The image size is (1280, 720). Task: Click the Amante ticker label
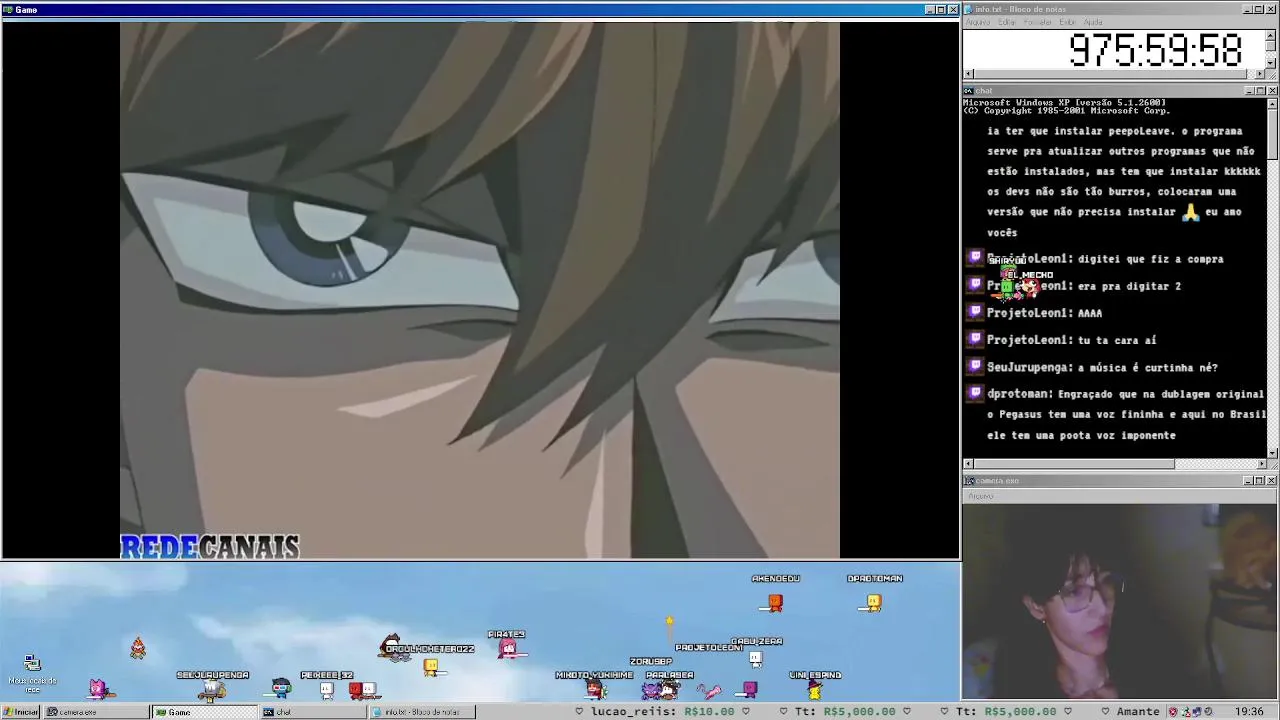(1138, 712)
